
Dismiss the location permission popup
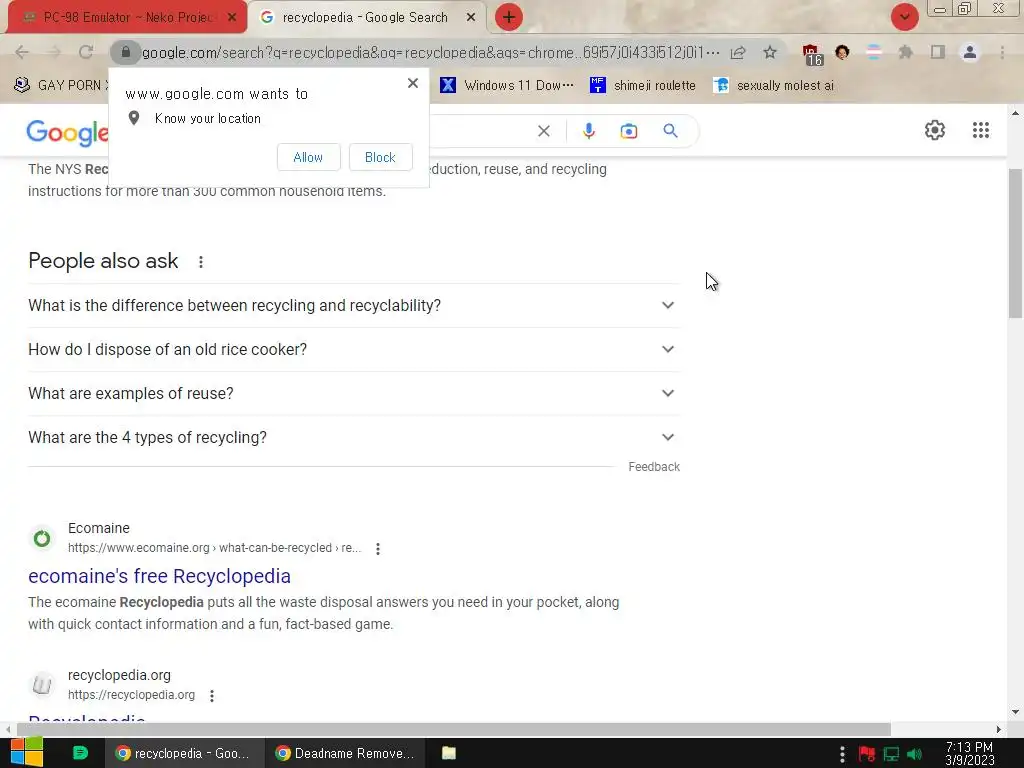tap(413, 83)
